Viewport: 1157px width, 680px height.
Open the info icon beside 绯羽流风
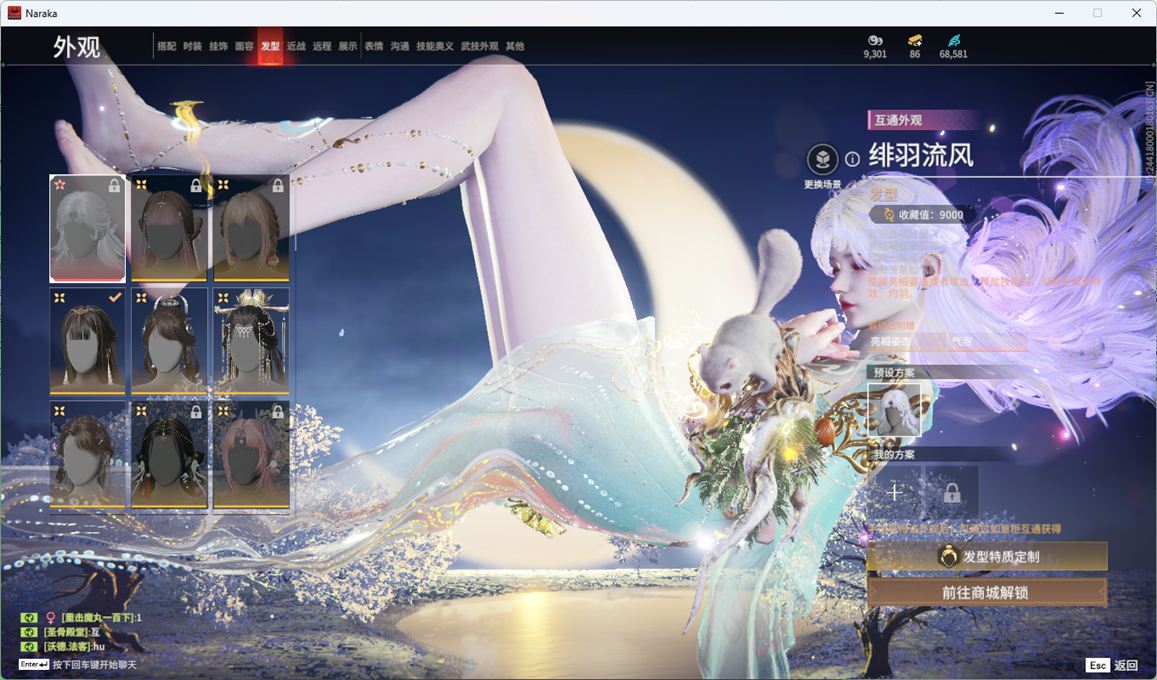[852, 159]
